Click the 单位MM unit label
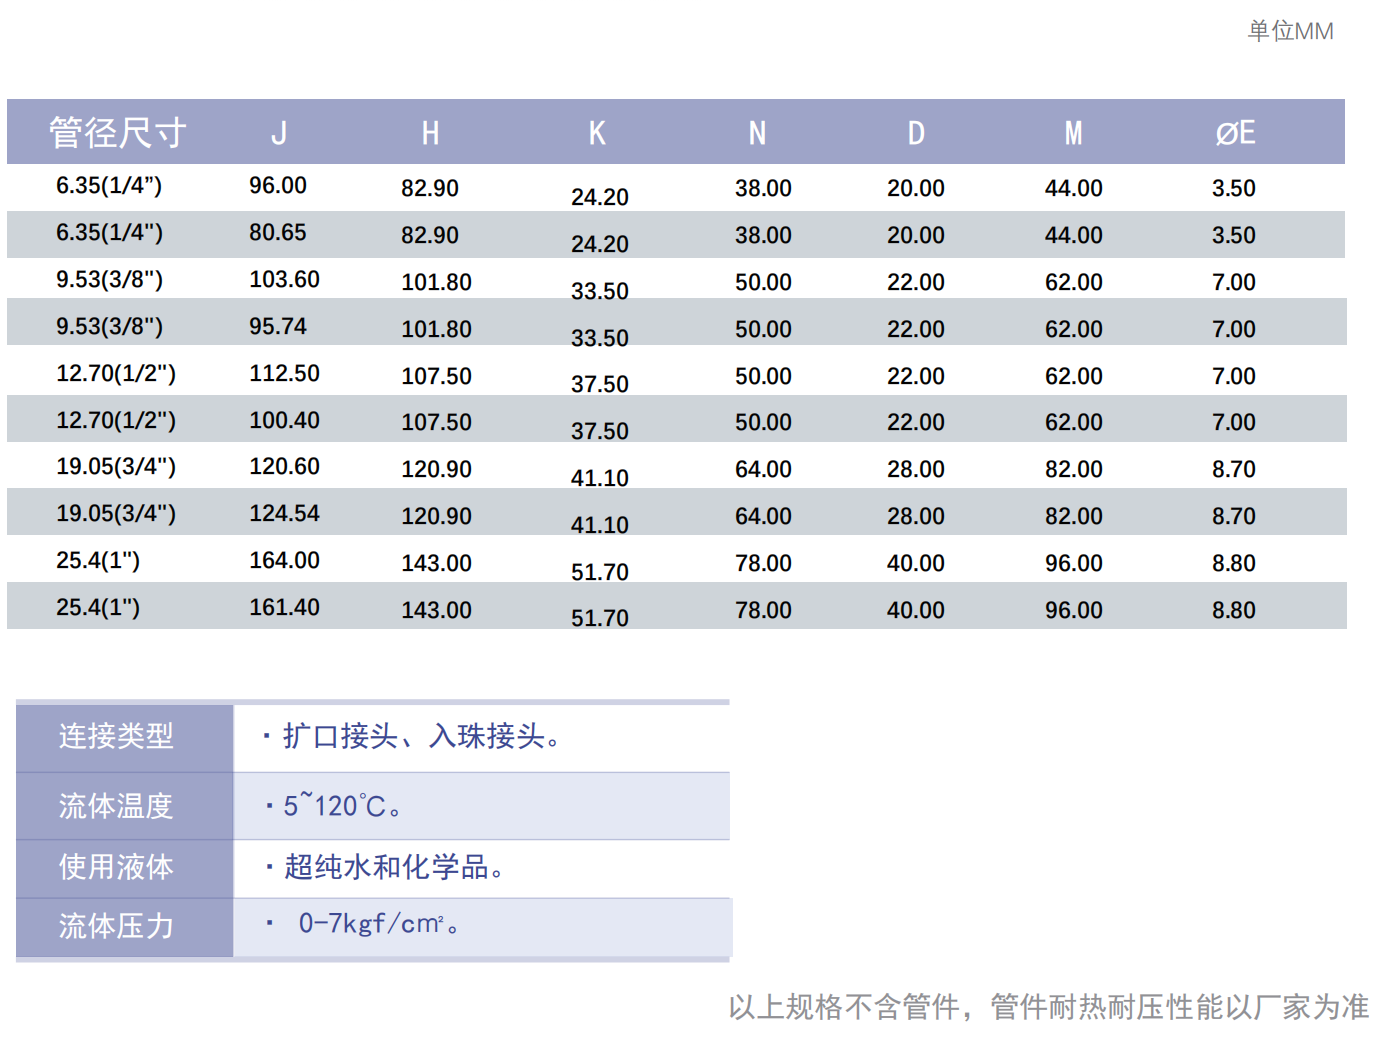The image size is (1388, 1046). tap(1290, 31)
